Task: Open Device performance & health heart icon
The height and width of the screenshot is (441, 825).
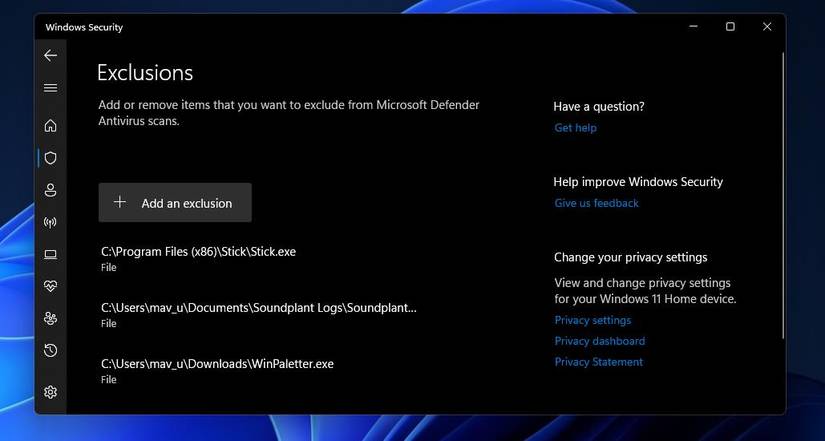Action: (51, 286)
